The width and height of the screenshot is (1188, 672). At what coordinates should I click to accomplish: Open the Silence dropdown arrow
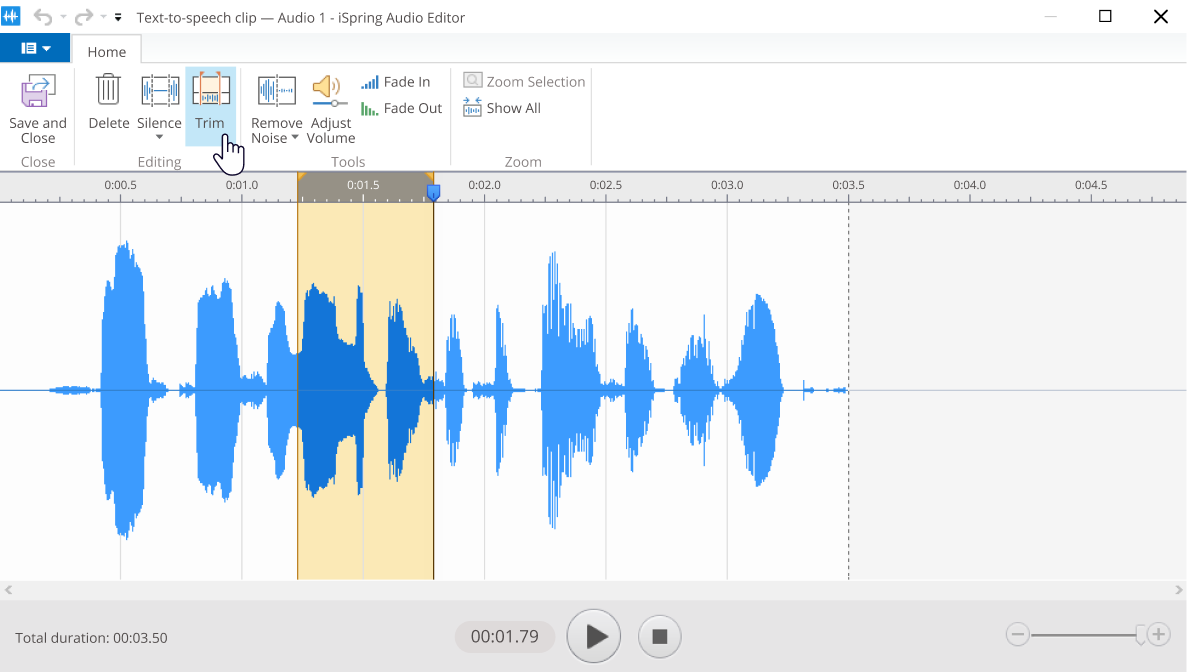159,140
